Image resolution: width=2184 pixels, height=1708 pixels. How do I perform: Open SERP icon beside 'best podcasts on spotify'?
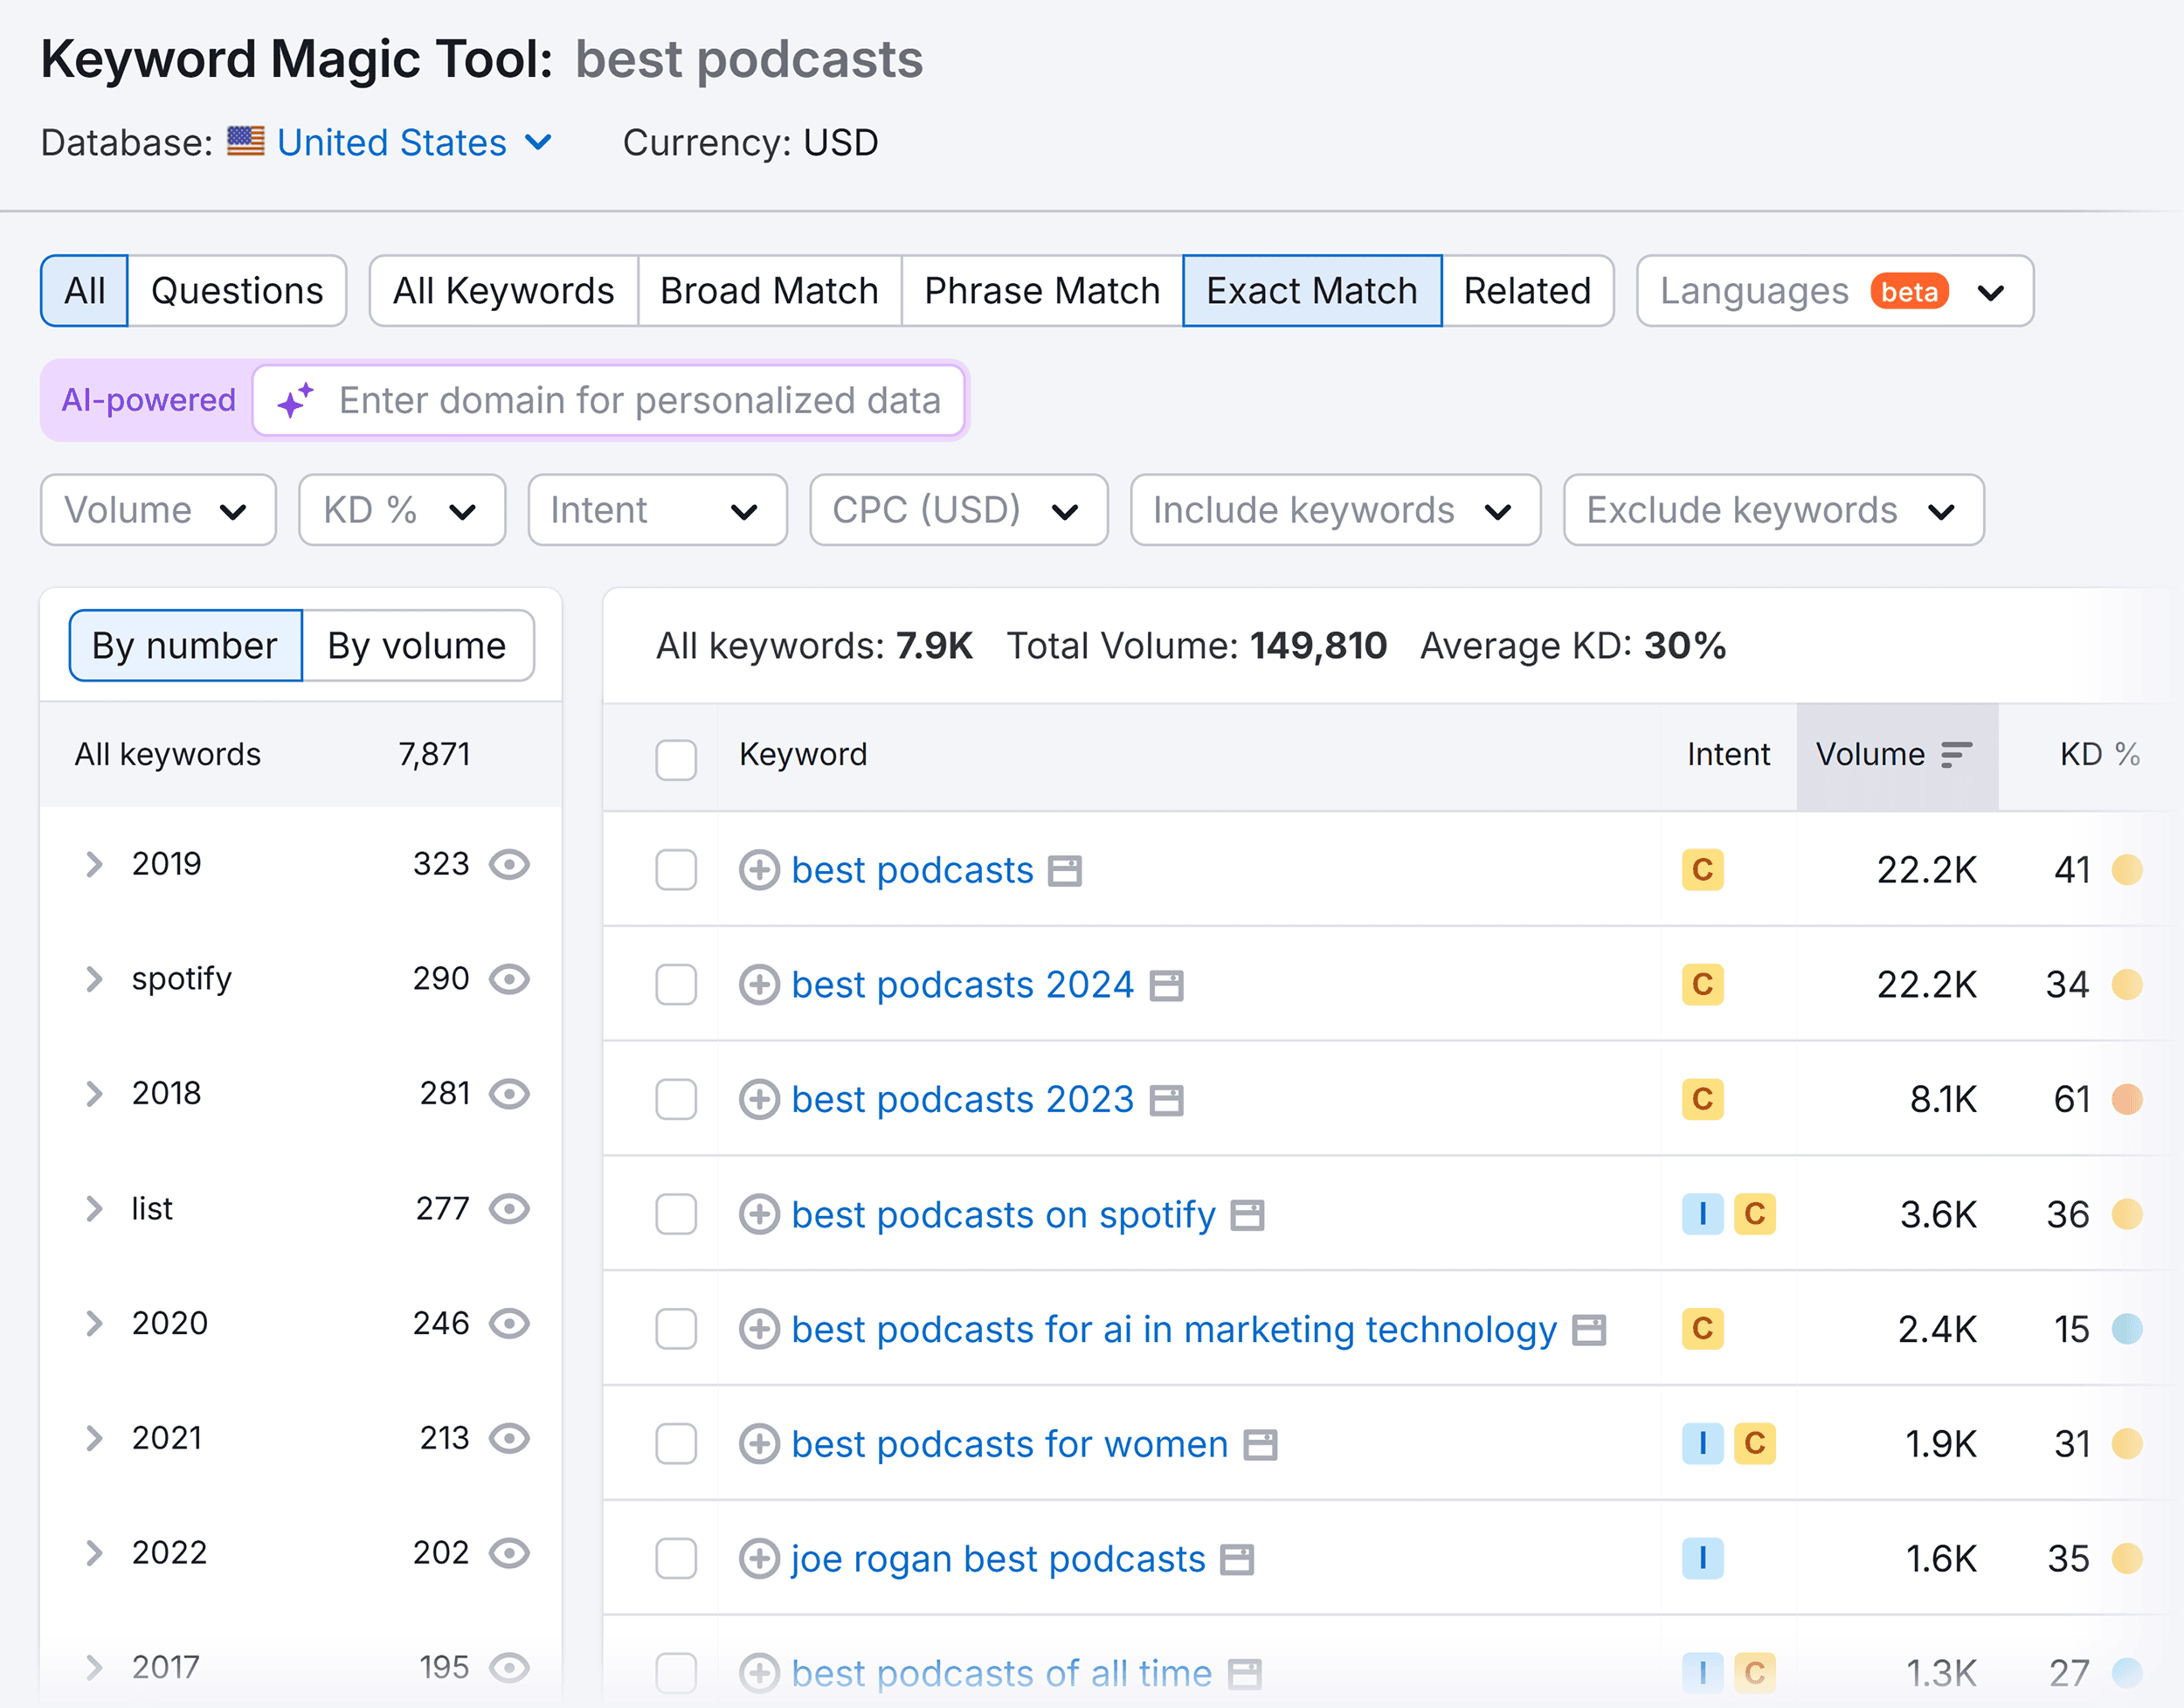pyautogui.click(x=1247, y=1215)
